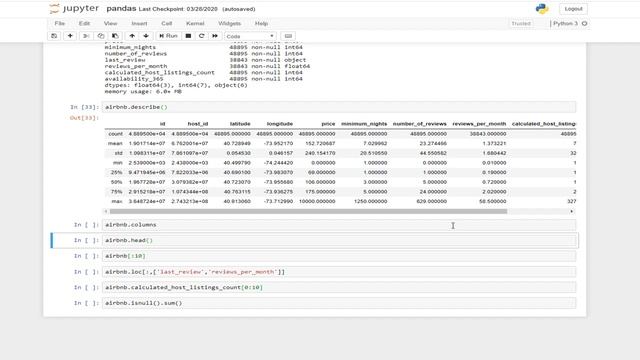Click the reviews_per_month column header
The height and width of the screenshot is (360, 640).
(x=479, y=124)
